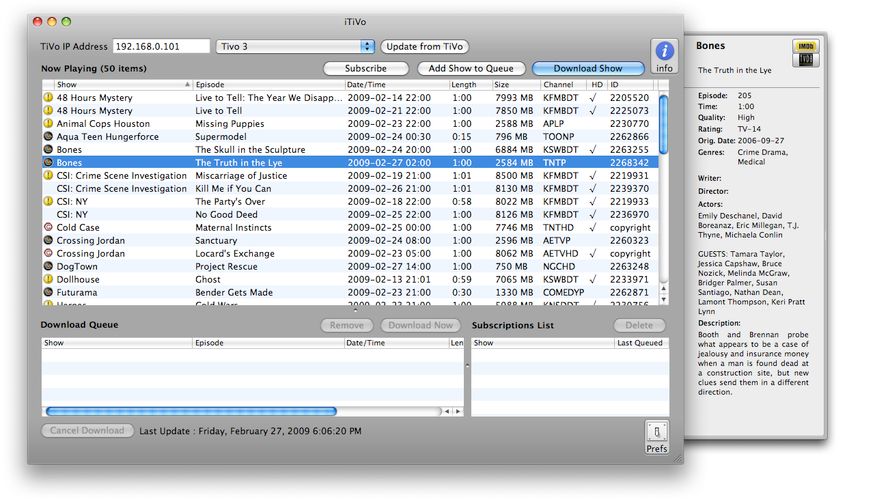Click Last Queued column header

[641, 343]
